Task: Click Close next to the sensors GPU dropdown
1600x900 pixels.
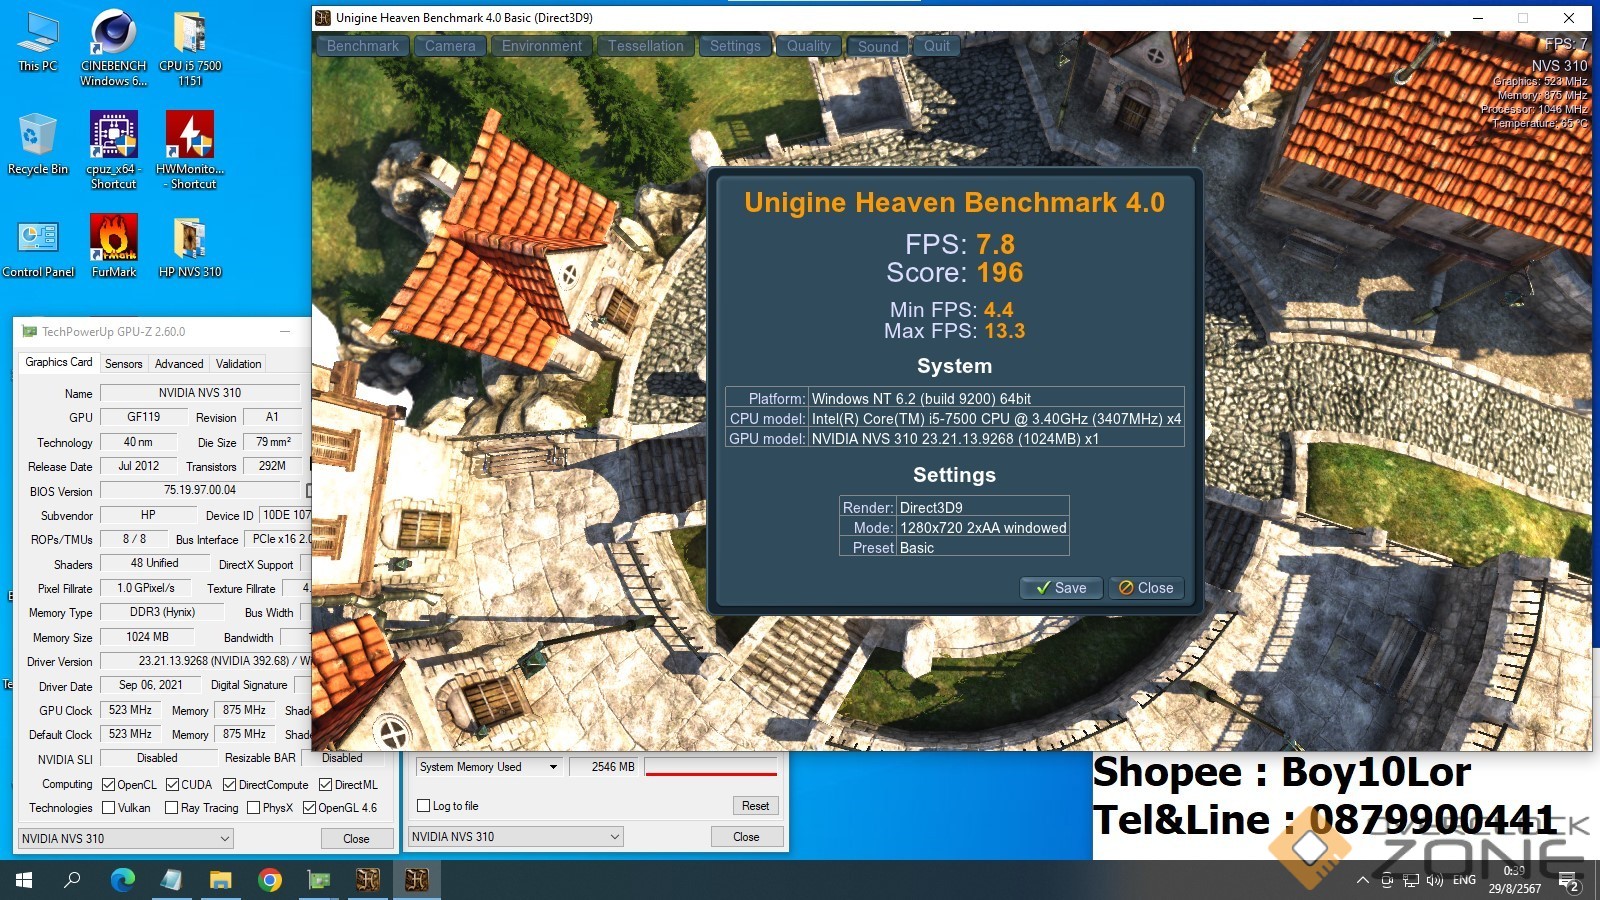Action: tap(746, 837)
